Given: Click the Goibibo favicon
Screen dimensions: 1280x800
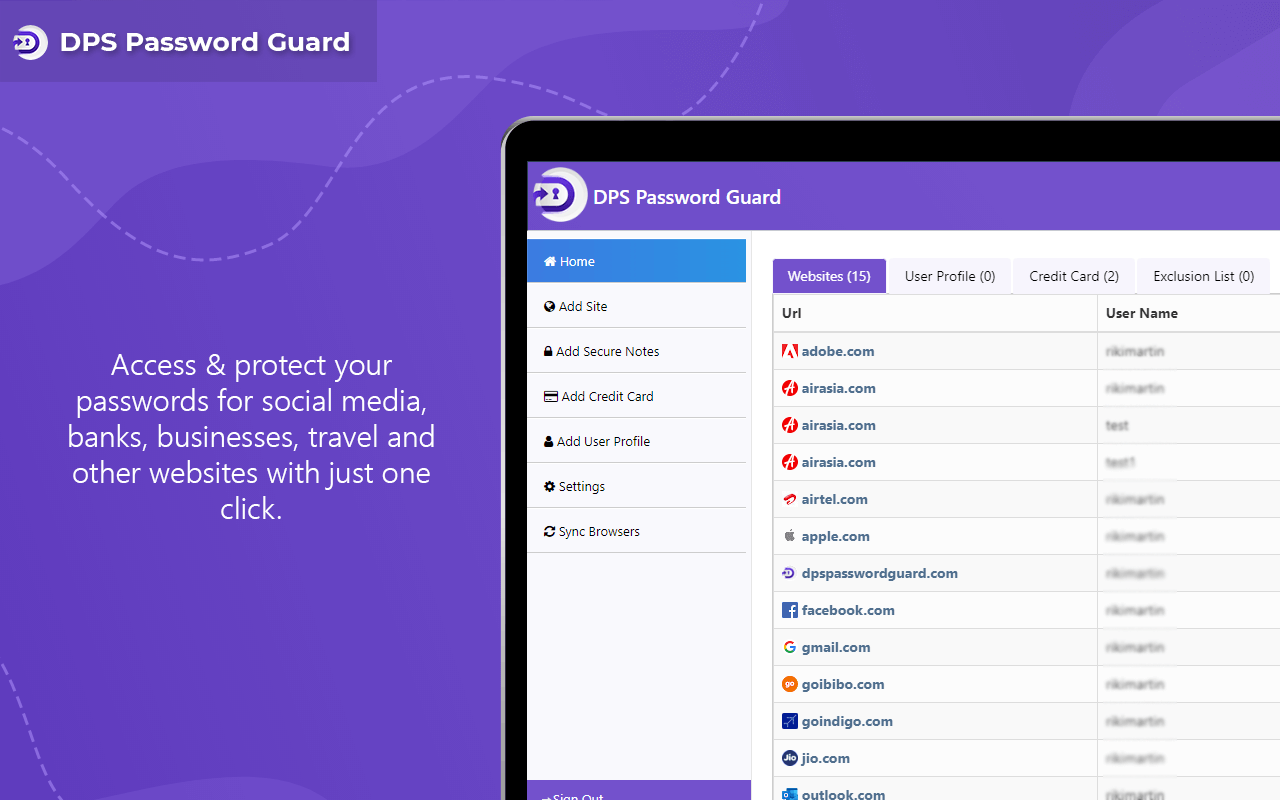Looking at the screenshot, I should (x=790, y=684).
